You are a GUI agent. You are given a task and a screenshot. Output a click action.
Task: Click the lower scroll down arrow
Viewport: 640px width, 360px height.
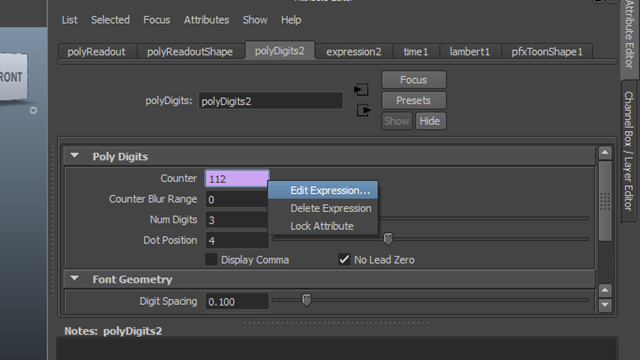point(605,305)
